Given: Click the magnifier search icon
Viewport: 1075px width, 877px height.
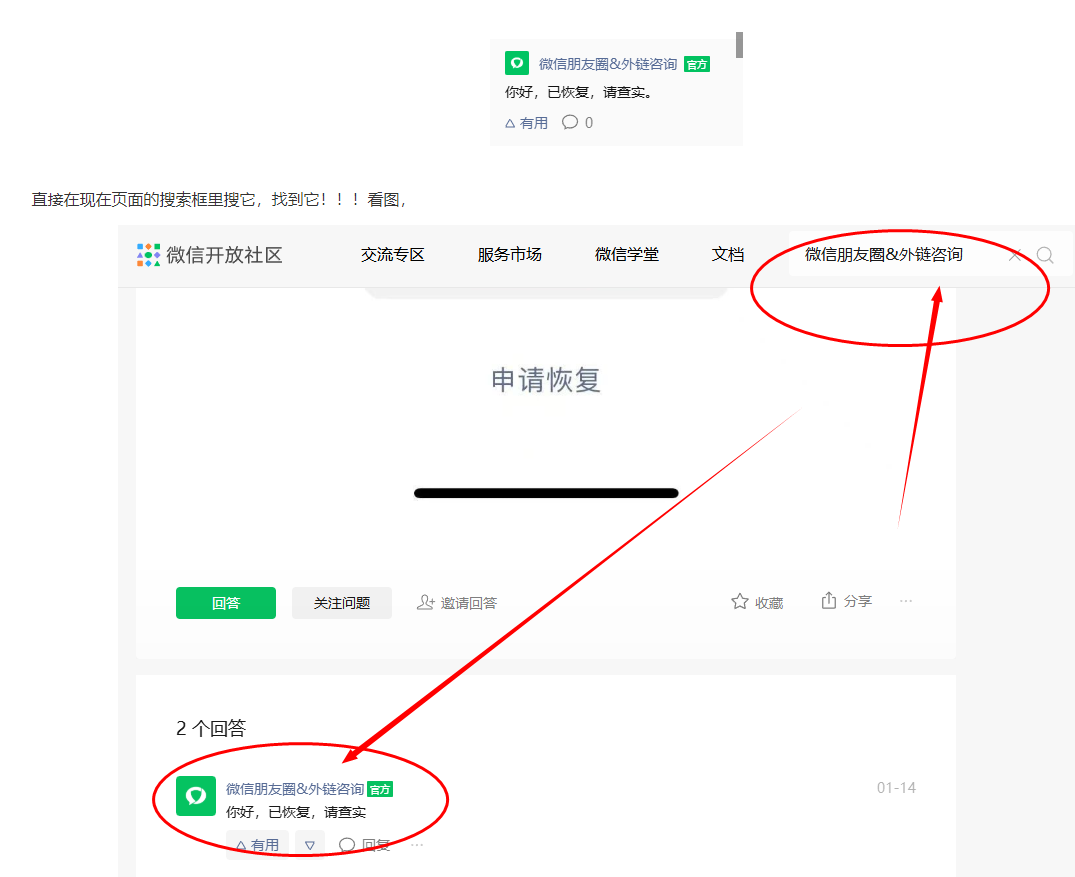Looking at the screenshot, I should [1045, 256].
